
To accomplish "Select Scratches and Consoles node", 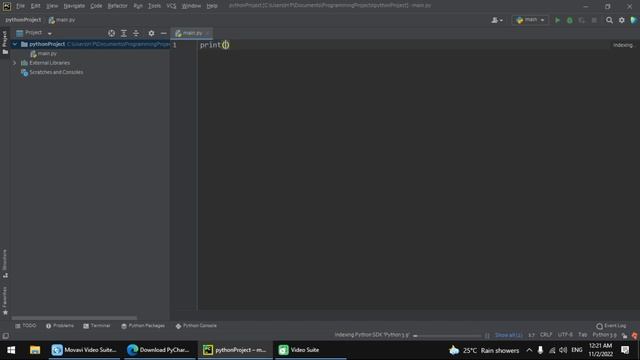I will pyautogui.click(x=52, y=72).
